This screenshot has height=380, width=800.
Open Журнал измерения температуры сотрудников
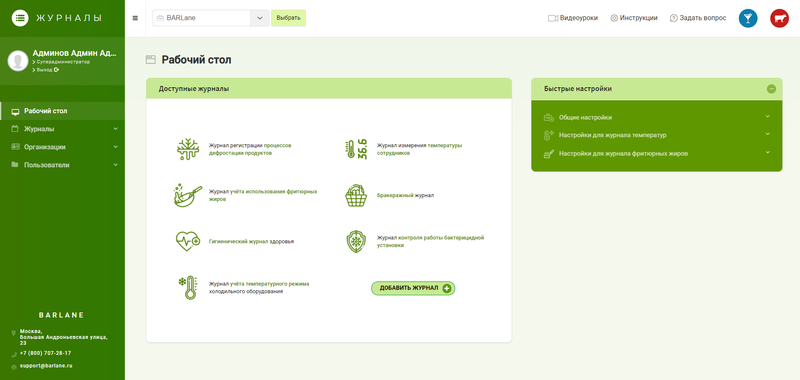point(419,149)
